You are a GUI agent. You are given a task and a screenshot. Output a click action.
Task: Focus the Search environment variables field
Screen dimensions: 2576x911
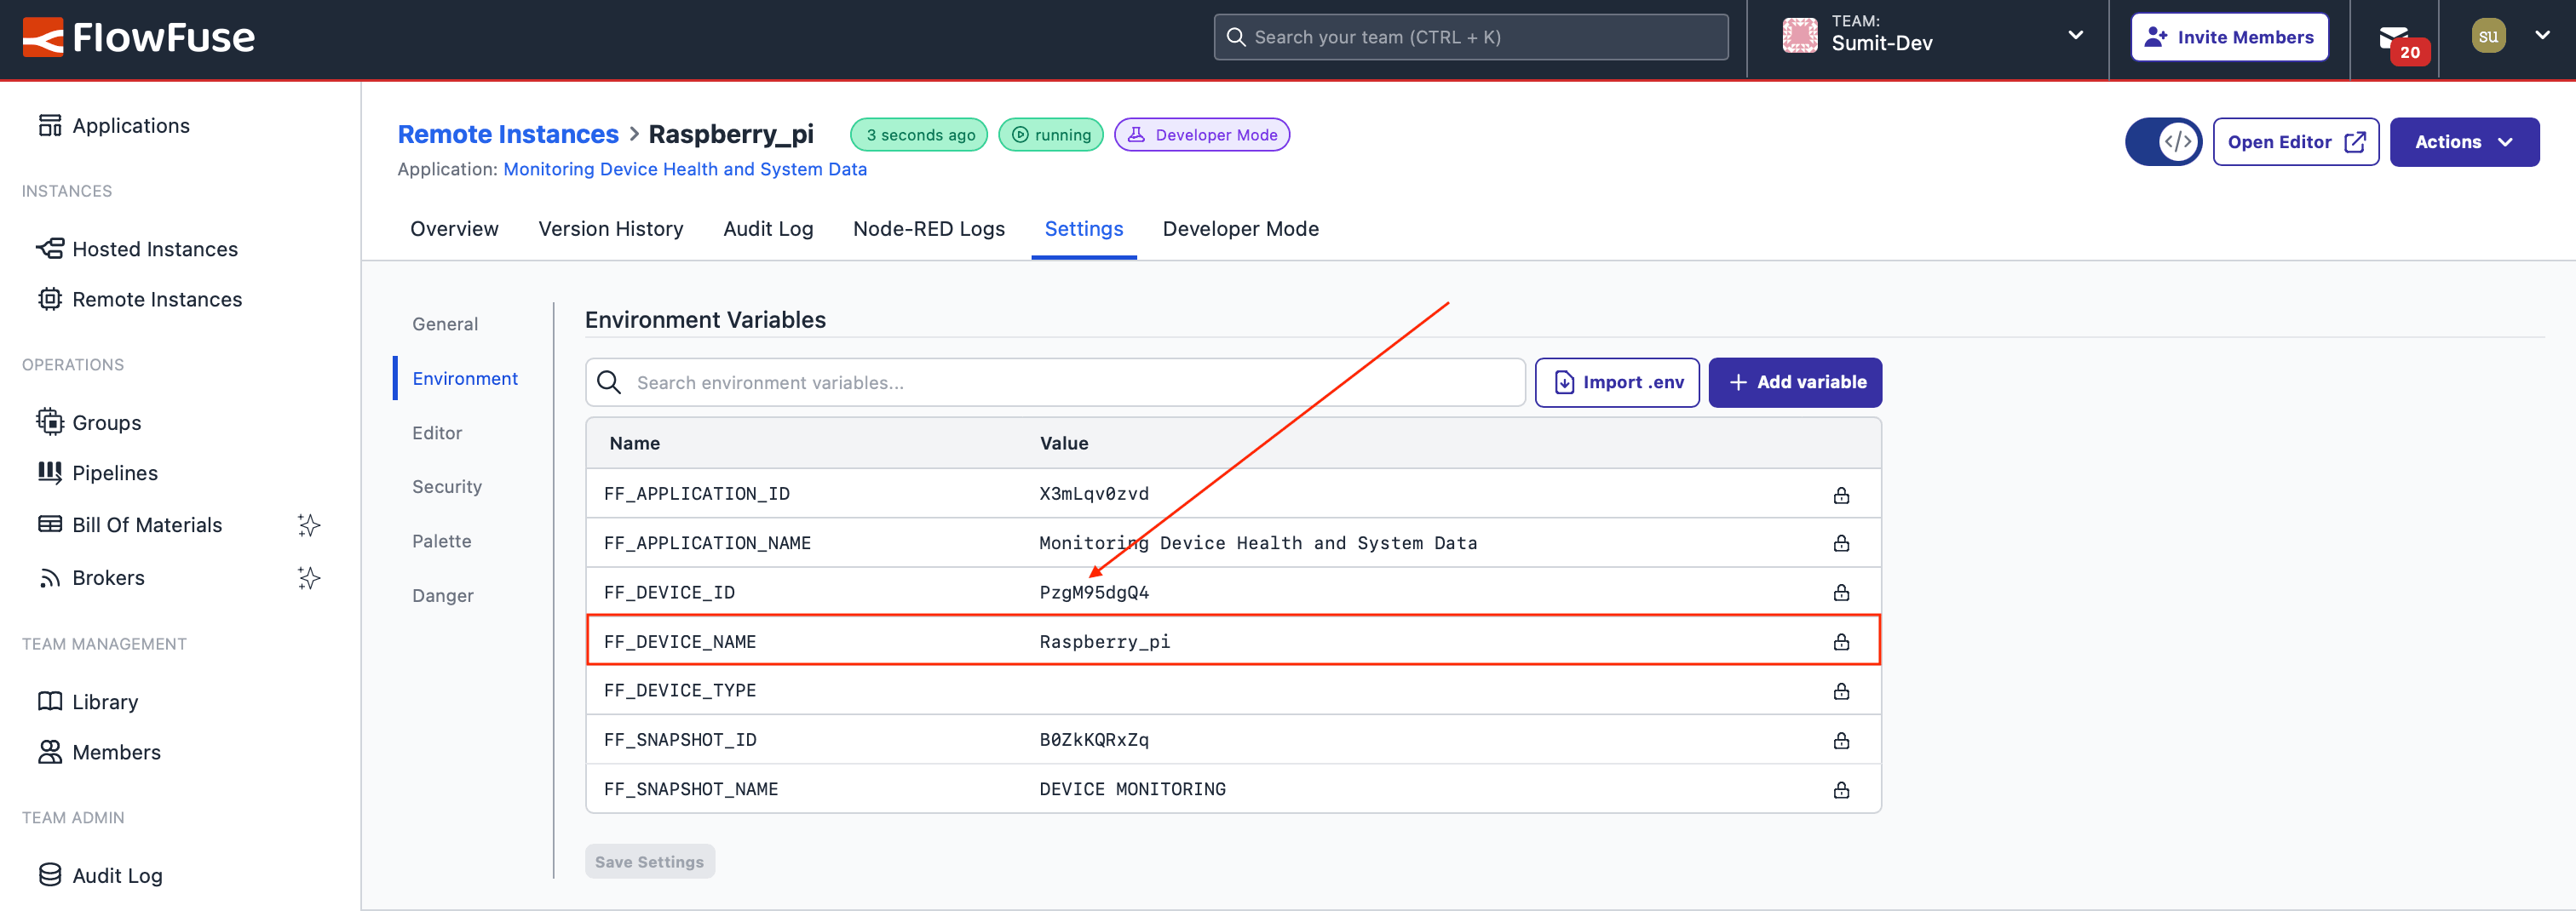(x=1070, y=383)
